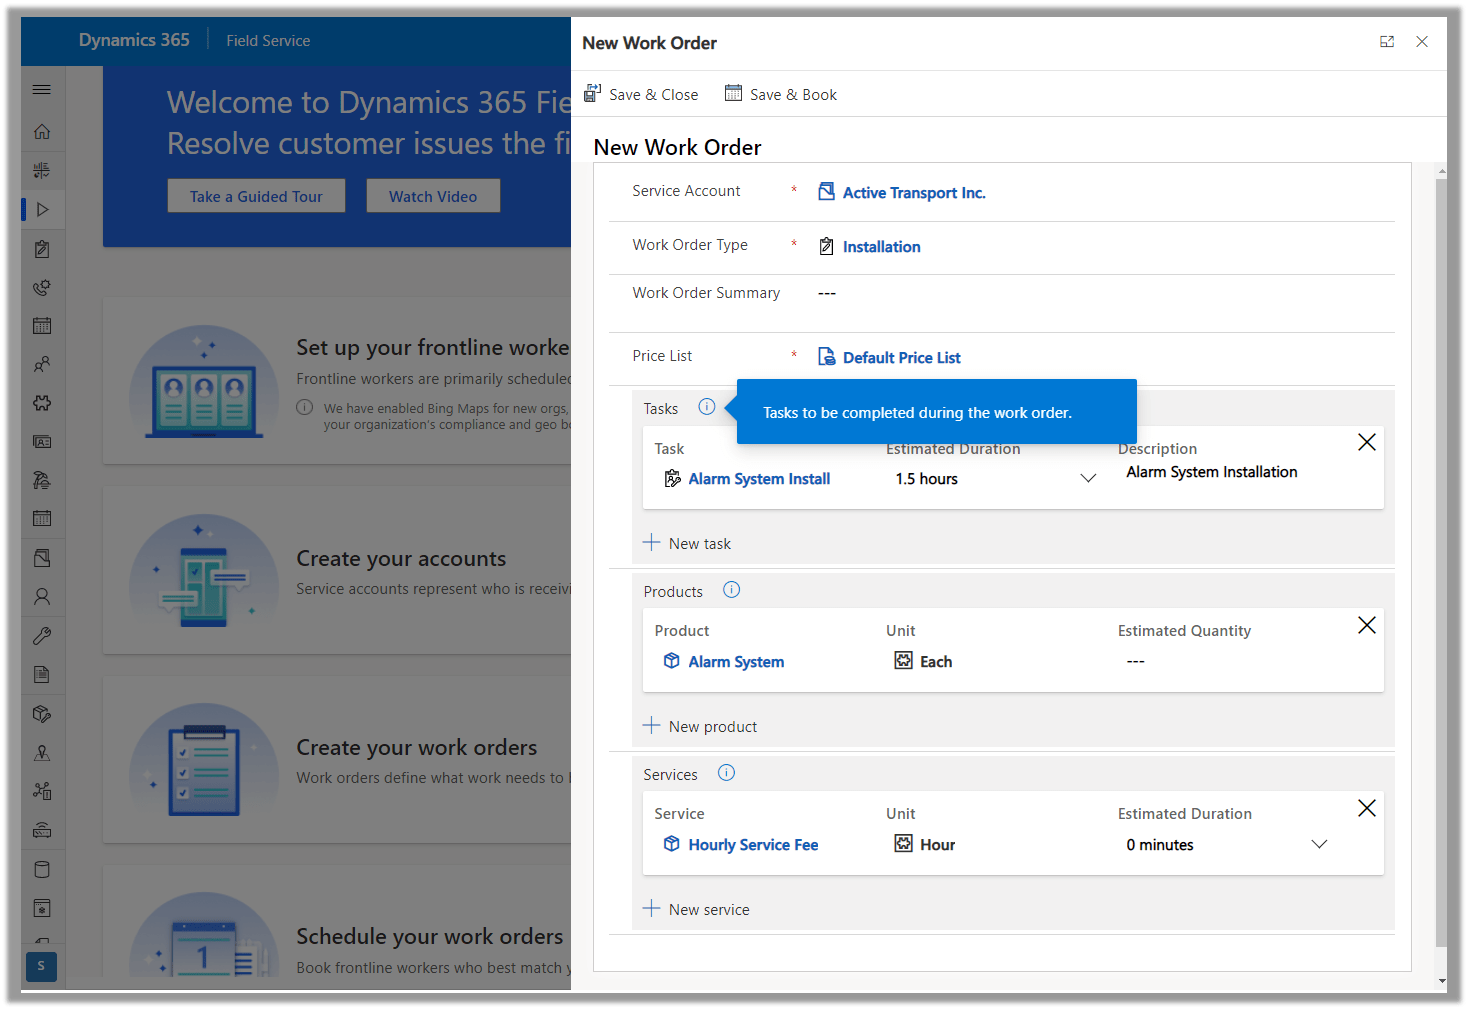
Task: Open the Hour unit link
Action: [938, 845]
